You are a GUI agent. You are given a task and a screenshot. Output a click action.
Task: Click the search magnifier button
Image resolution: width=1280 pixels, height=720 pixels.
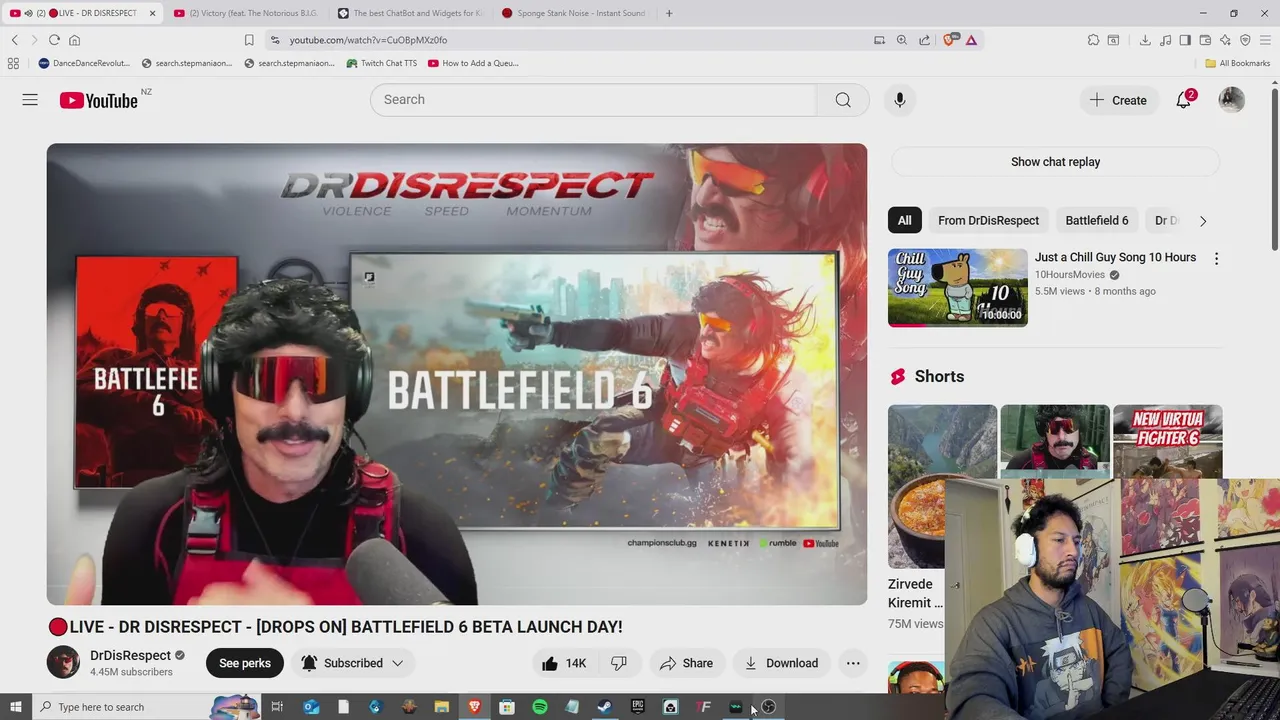843,100
